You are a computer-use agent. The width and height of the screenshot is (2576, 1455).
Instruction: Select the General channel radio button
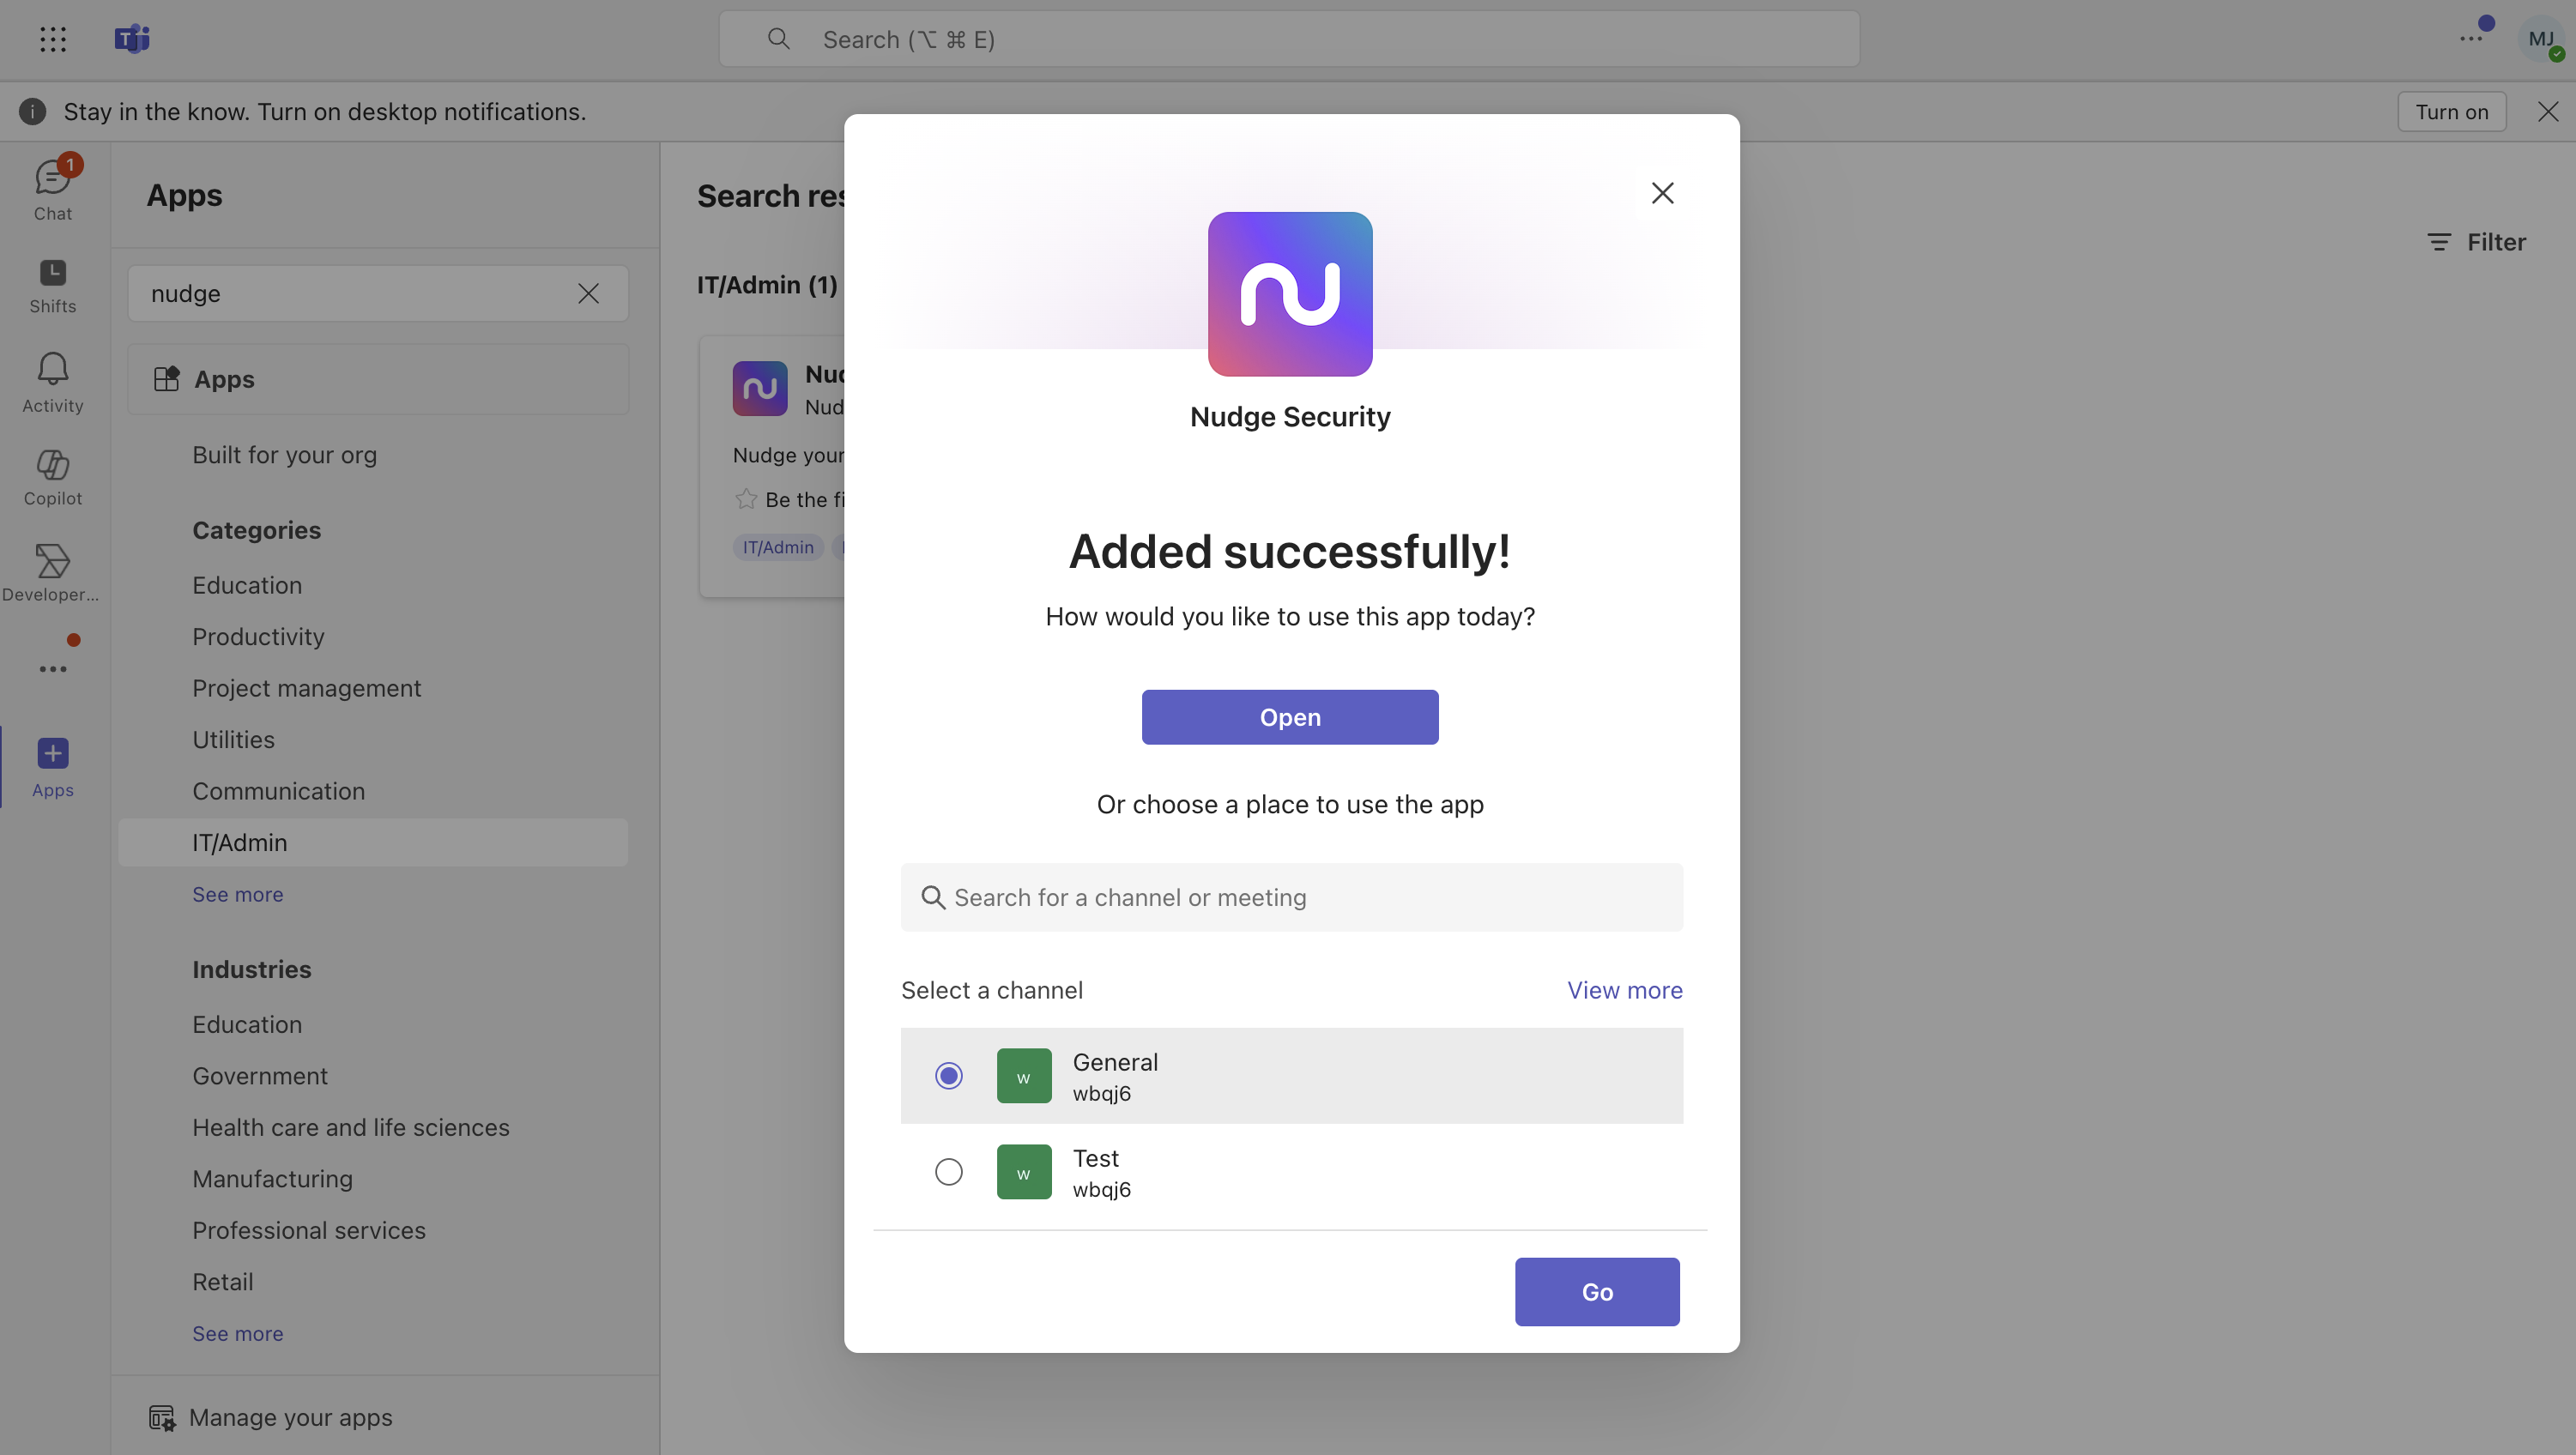(x=948, y=1075)
